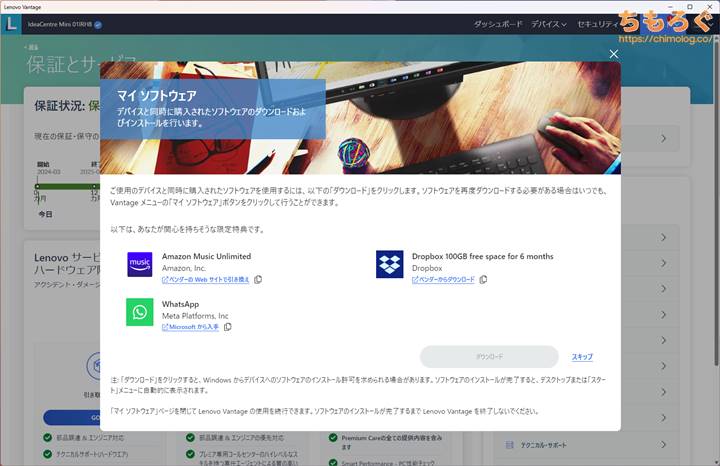
Task: Click the Amazon Music Unlimited app icon
Action: 140,264
